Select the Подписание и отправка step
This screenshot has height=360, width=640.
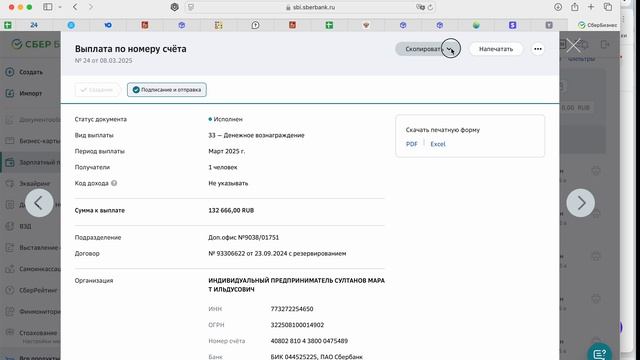point(167,90)
